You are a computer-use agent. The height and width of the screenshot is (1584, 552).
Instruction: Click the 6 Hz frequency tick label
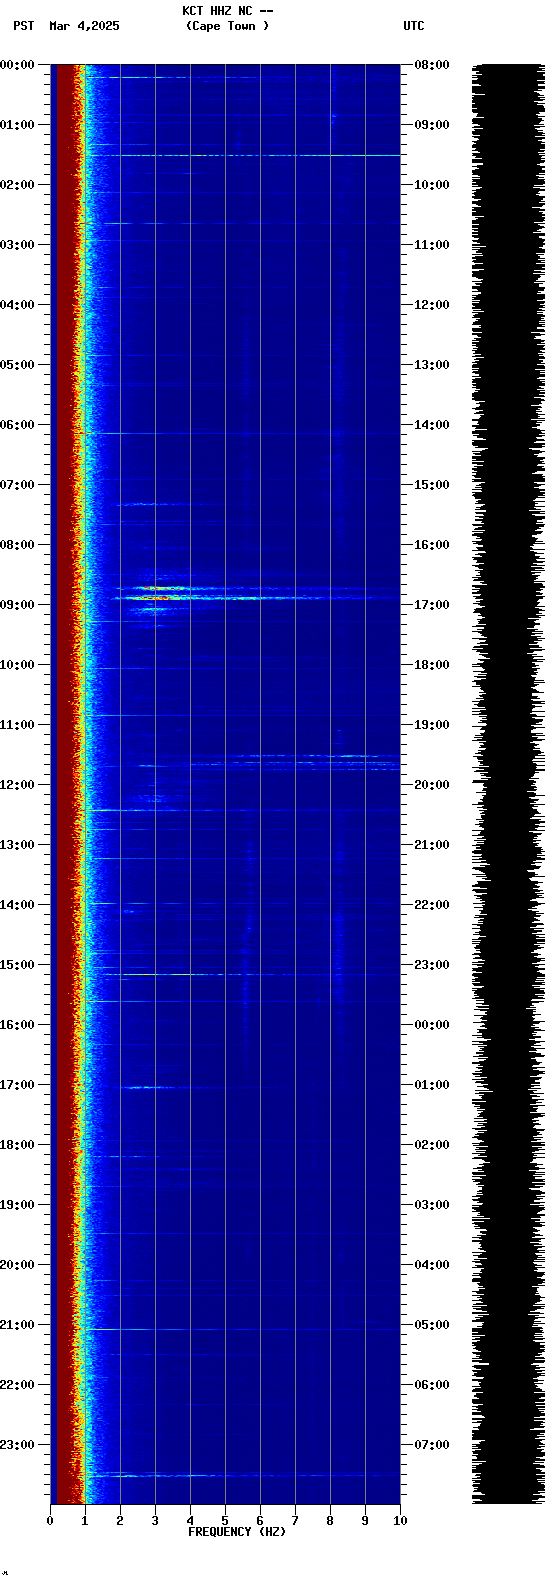click(x=260, y=1521)
